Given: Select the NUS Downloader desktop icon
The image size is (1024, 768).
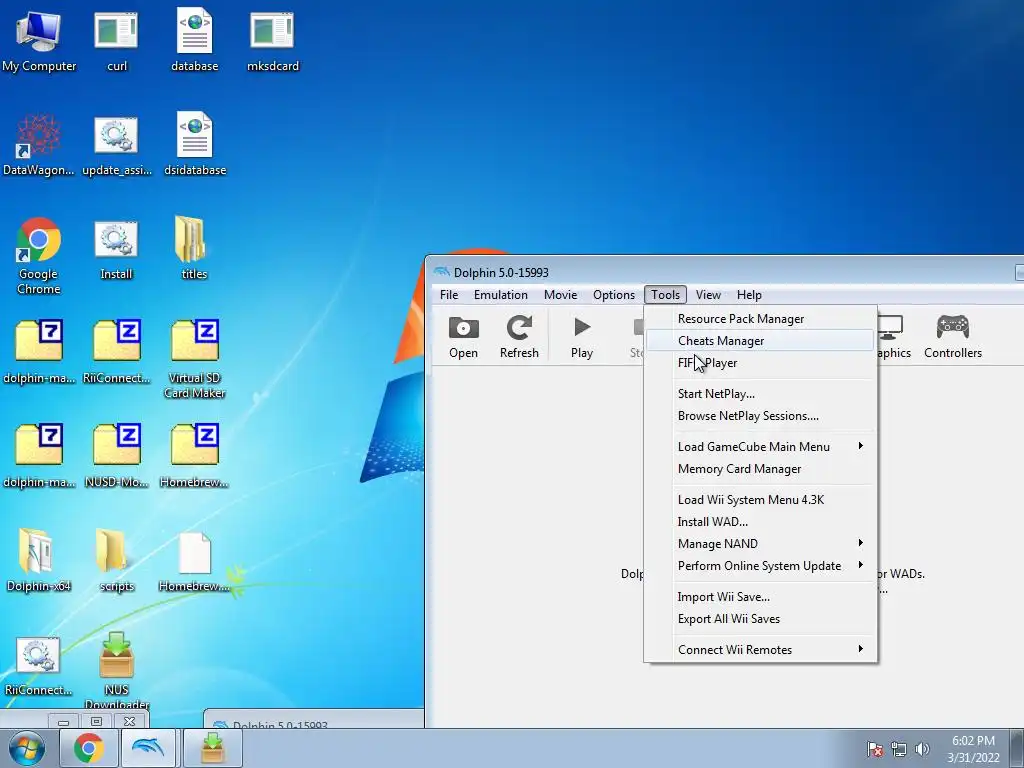Looking at the screenshot, I should [116, 669].
